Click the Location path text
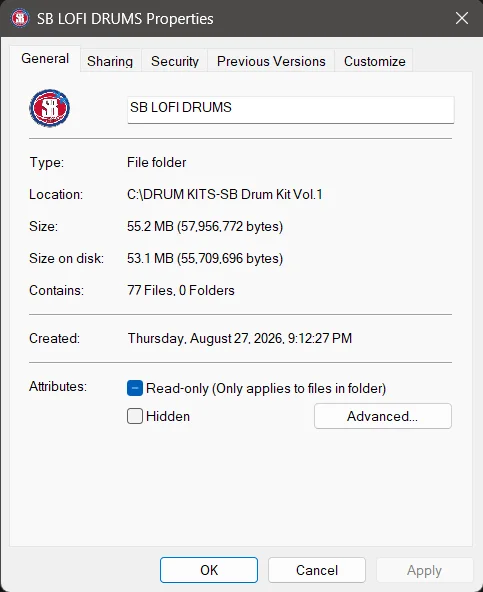 225,194
